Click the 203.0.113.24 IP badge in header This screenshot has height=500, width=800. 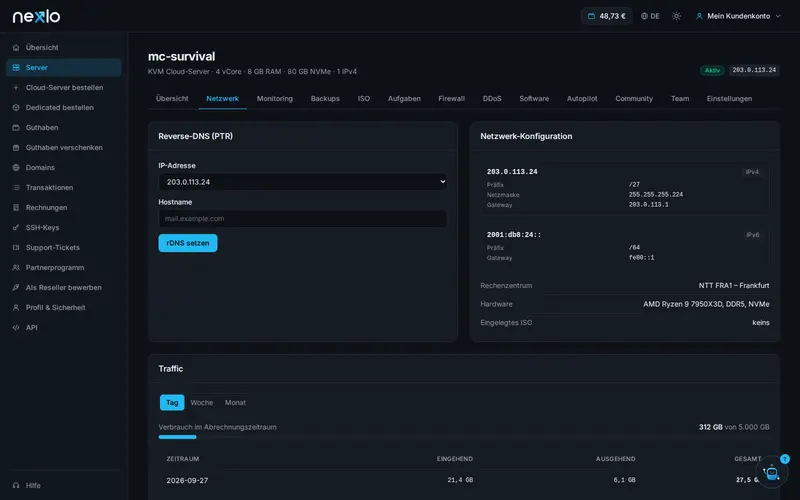pyautogui.click(x=754, y=70)
